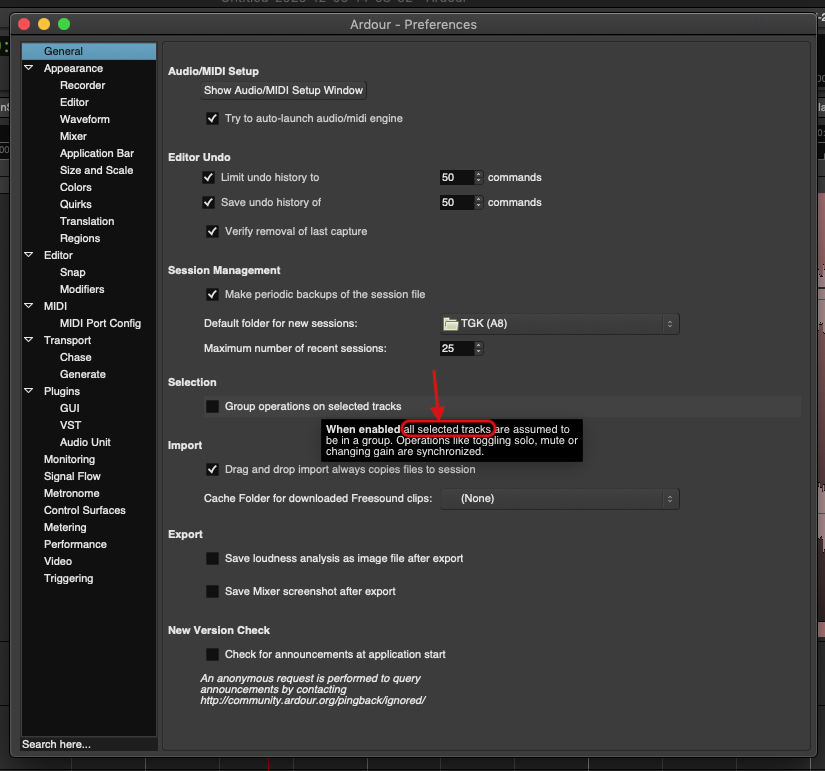This screenshot has height=771, width=825.
Task: Collapse the Appearance tree section
Action: pos(29,69)
